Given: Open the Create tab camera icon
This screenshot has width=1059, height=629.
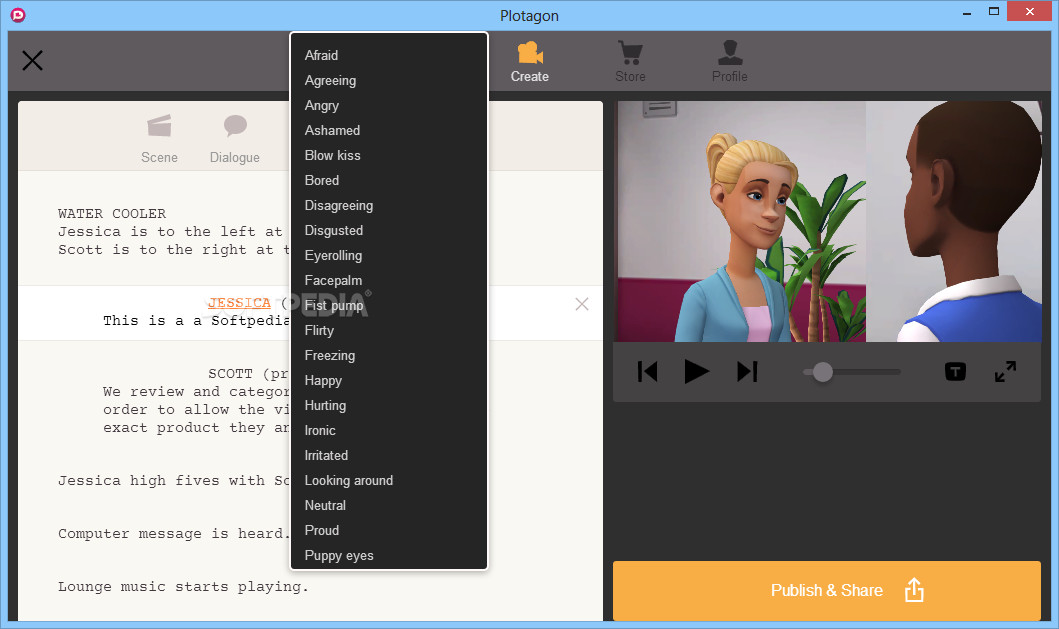Looking at the screenshot, I should click(x=530, y=53).
